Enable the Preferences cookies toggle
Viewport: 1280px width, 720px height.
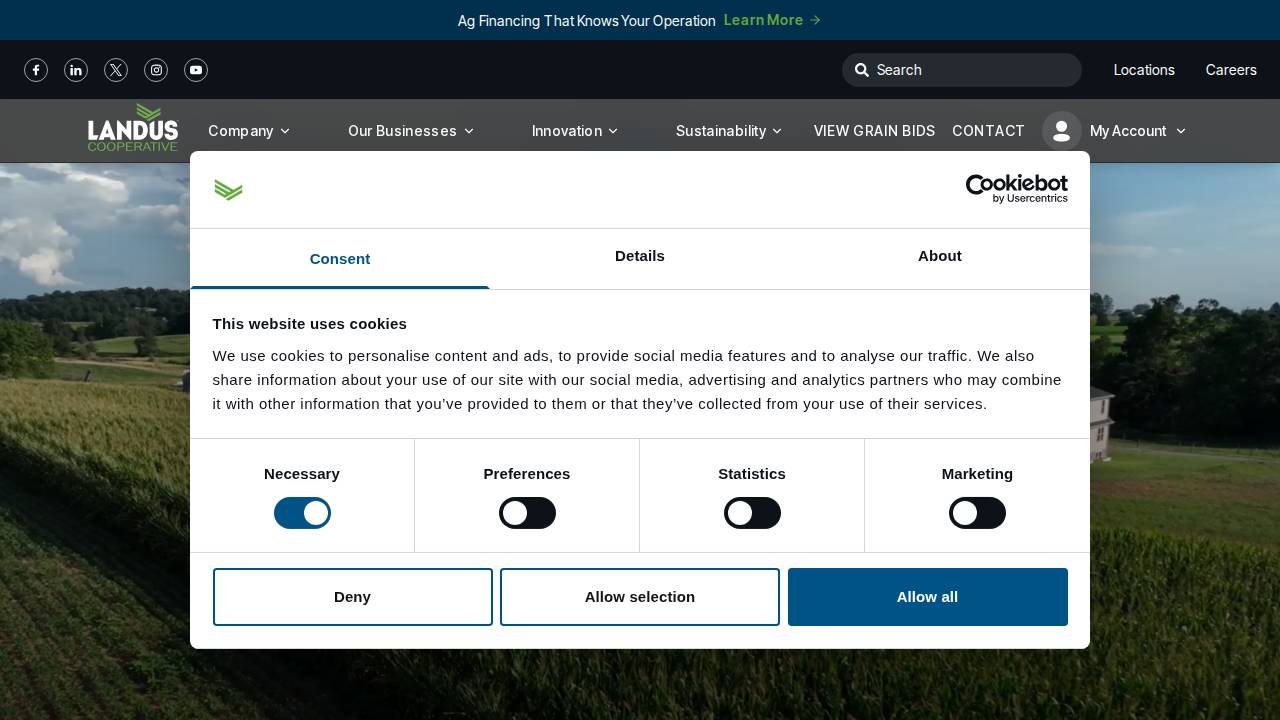coord(527,513)
